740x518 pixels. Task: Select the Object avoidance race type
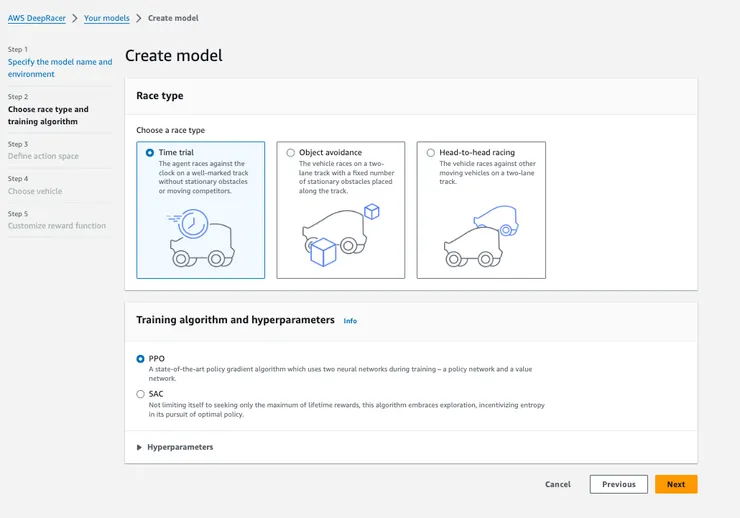pyautogui.click(x=291, y=153)
